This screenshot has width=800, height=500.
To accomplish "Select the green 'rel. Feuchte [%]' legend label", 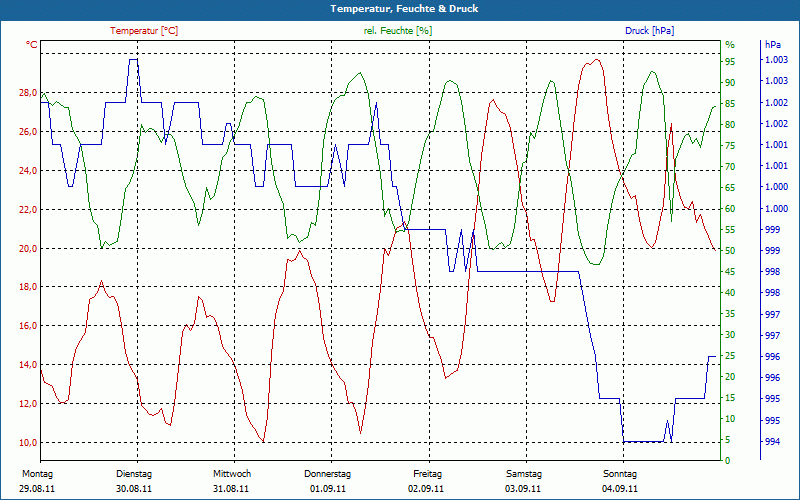I will 398,31.
